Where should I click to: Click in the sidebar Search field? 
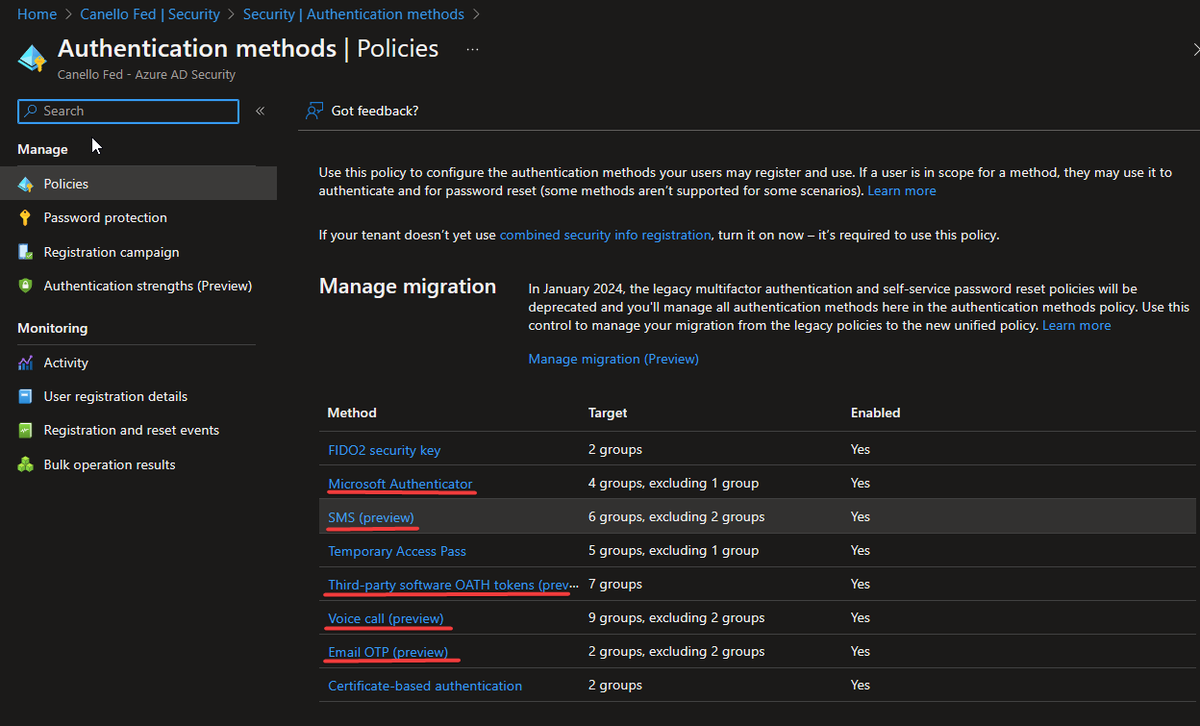point(128,111)
